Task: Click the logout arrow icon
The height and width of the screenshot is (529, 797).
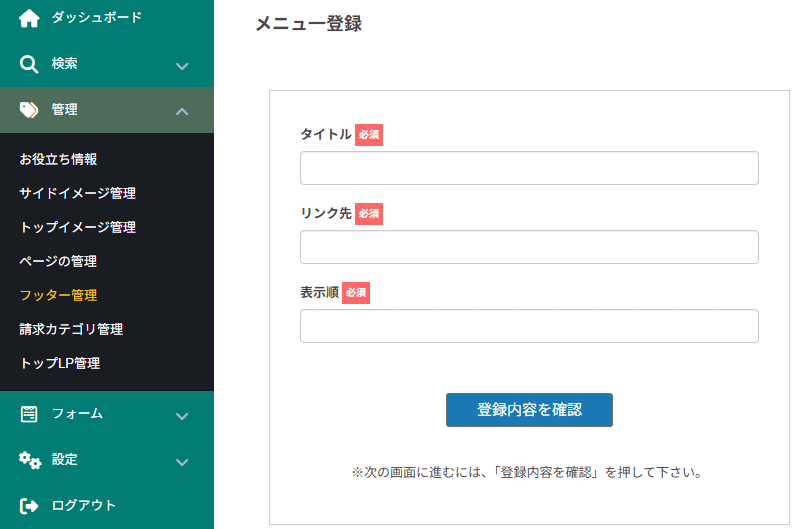Action: (x=28, y=506)
